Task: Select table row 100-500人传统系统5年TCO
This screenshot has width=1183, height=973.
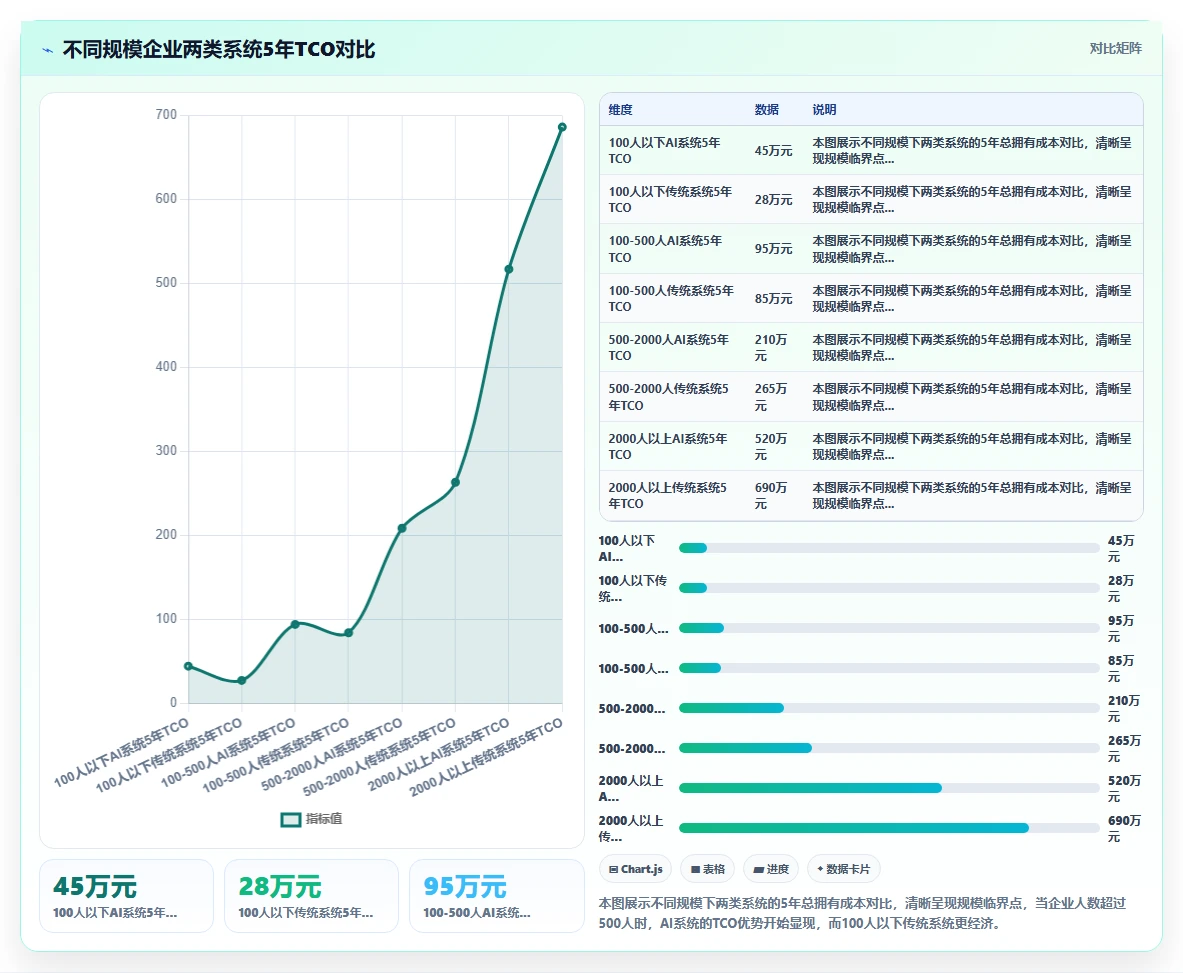Action: click(x=871, y=298)
